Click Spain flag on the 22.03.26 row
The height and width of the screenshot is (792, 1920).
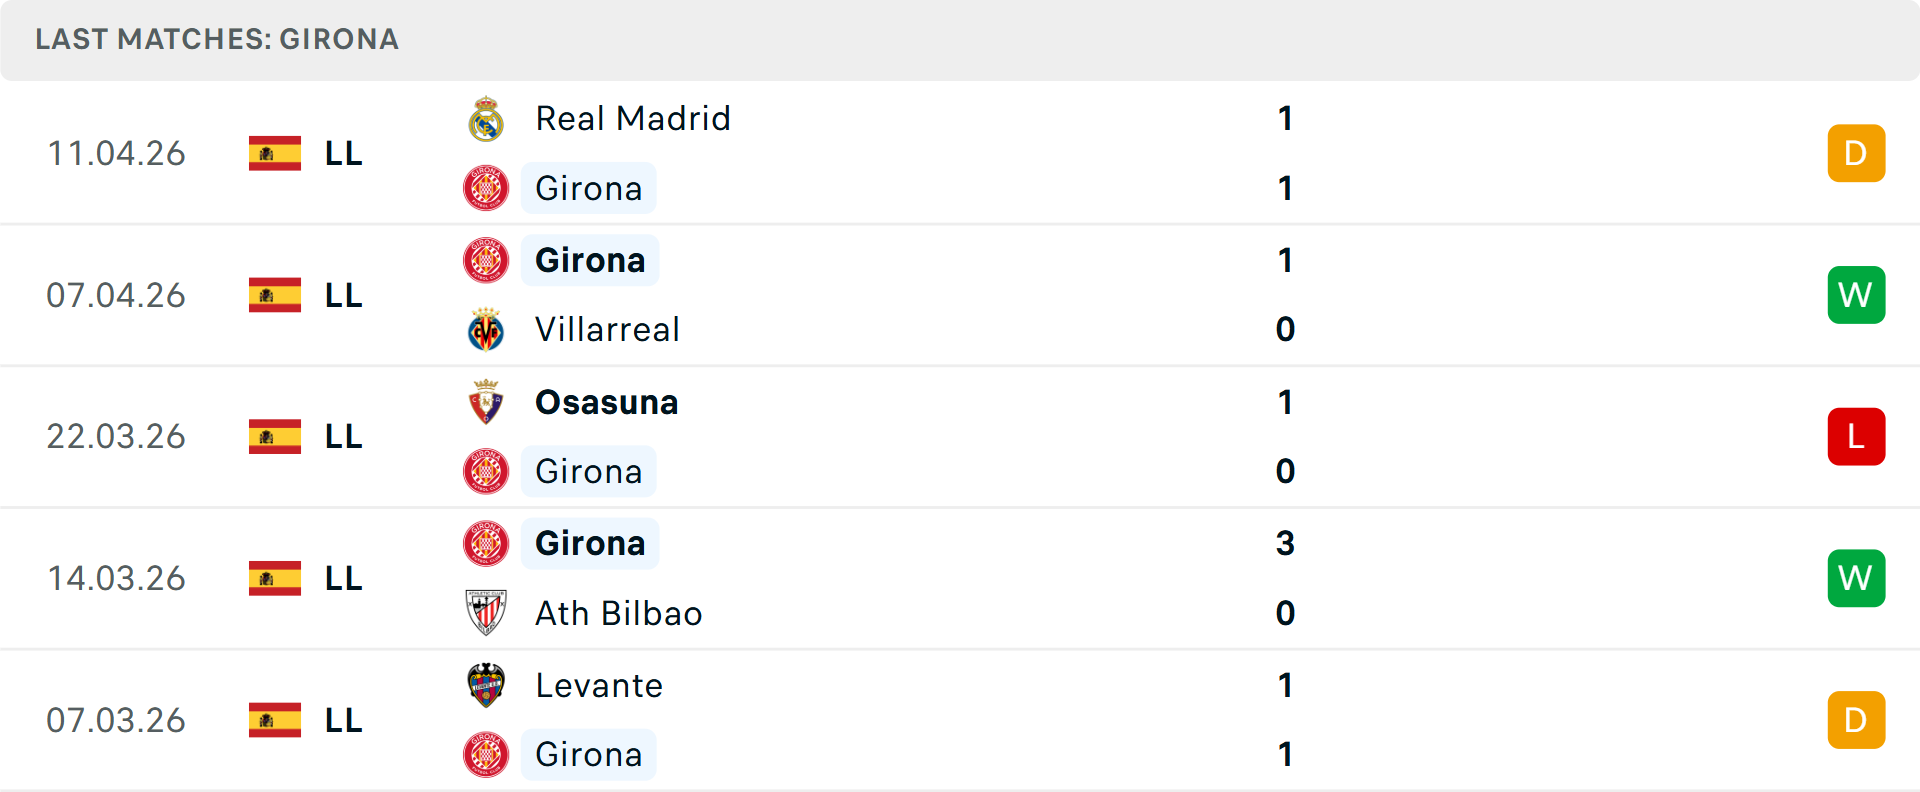pyautogui.click(x=275, y=437)
